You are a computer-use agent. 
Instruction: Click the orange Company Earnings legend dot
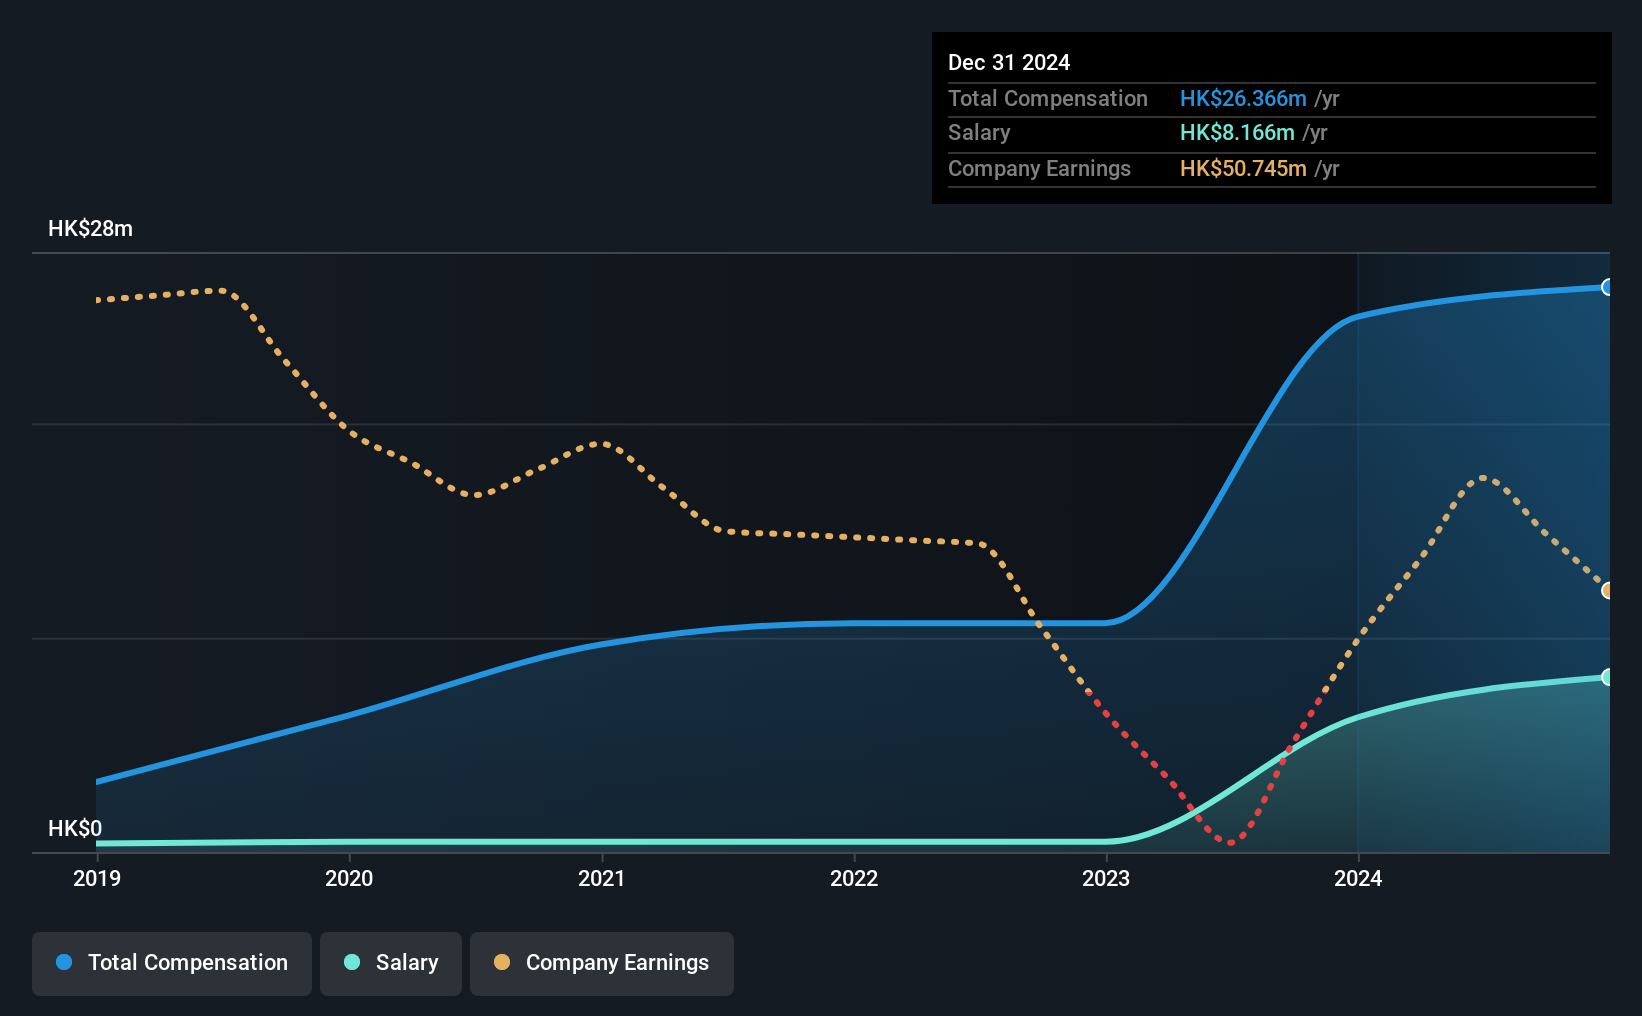(502, 962)
